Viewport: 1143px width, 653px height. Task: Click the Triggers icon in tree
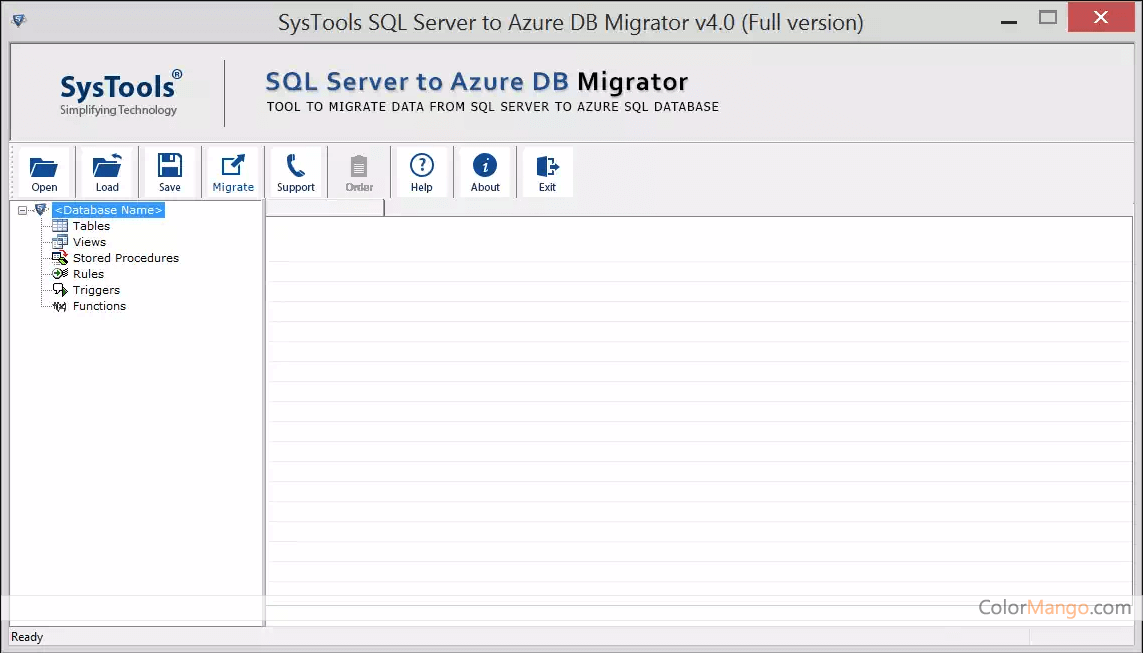[x=60, y=290]
